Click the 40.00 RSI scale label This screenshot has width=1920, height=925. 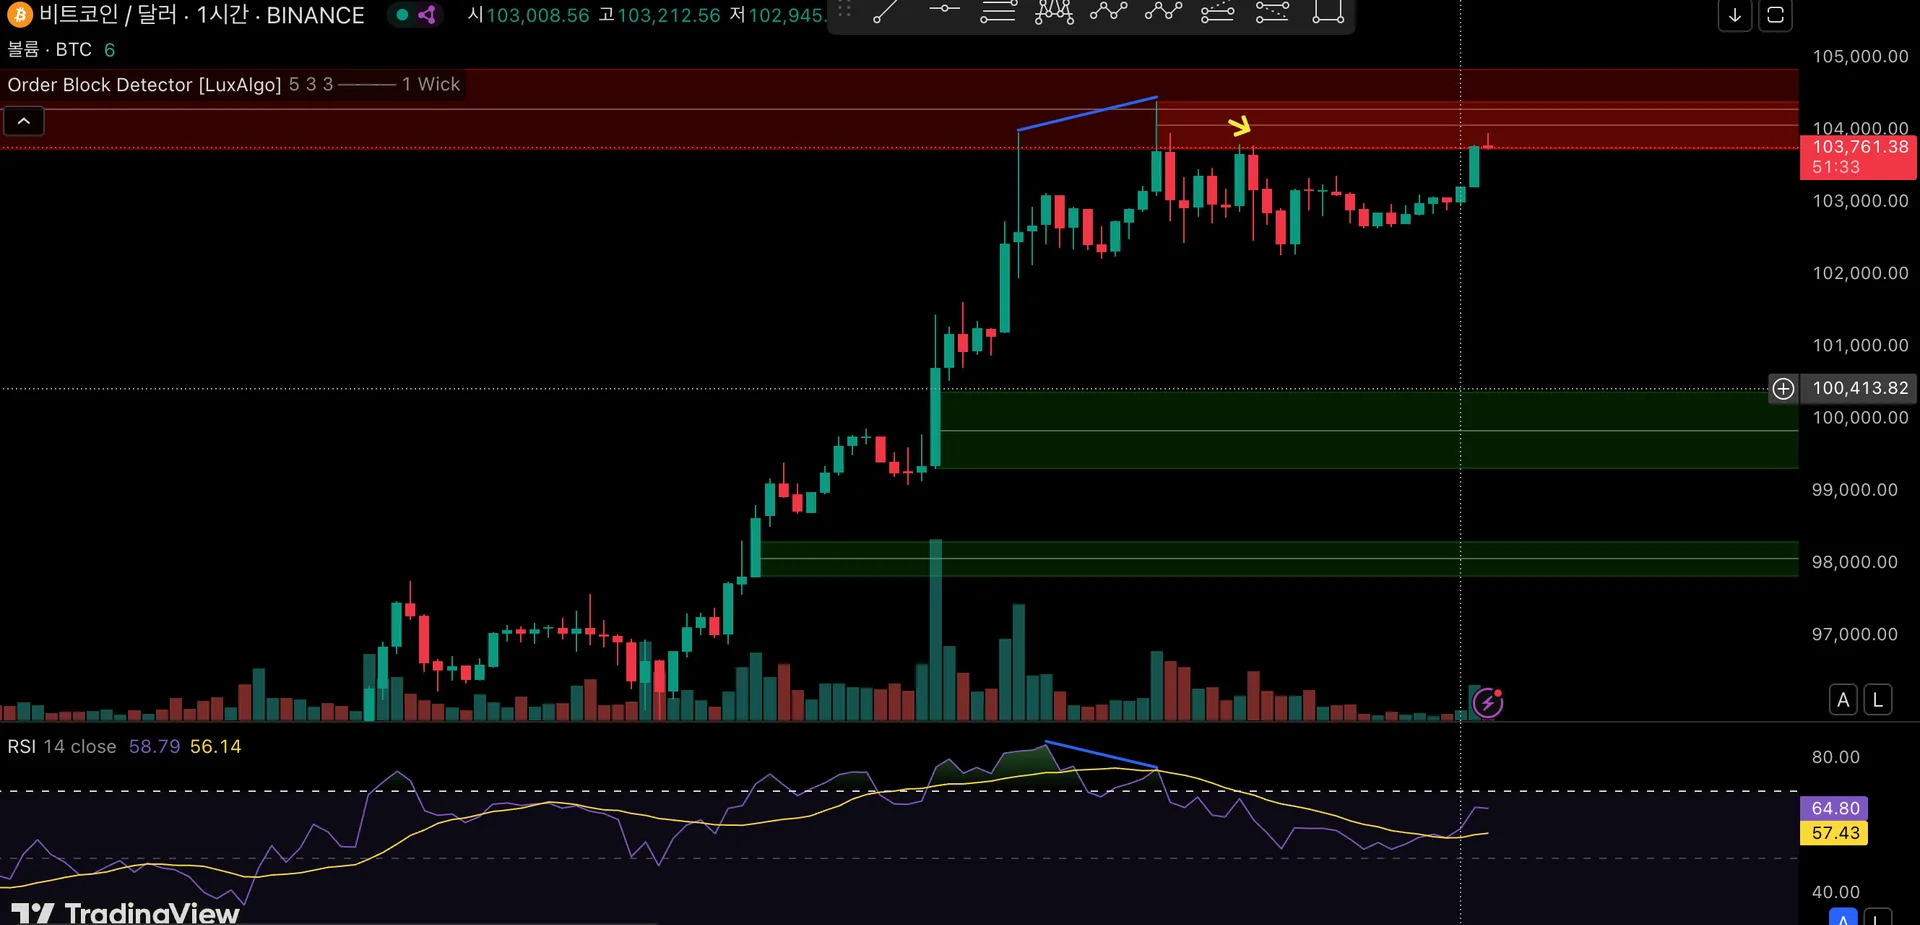pos(1836,892)
